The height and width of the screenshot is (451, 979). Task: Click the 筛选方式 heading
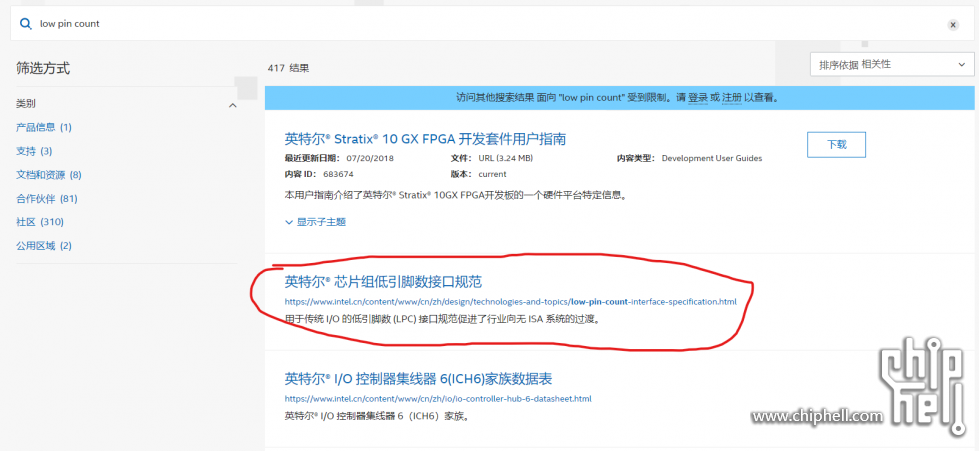43,69
